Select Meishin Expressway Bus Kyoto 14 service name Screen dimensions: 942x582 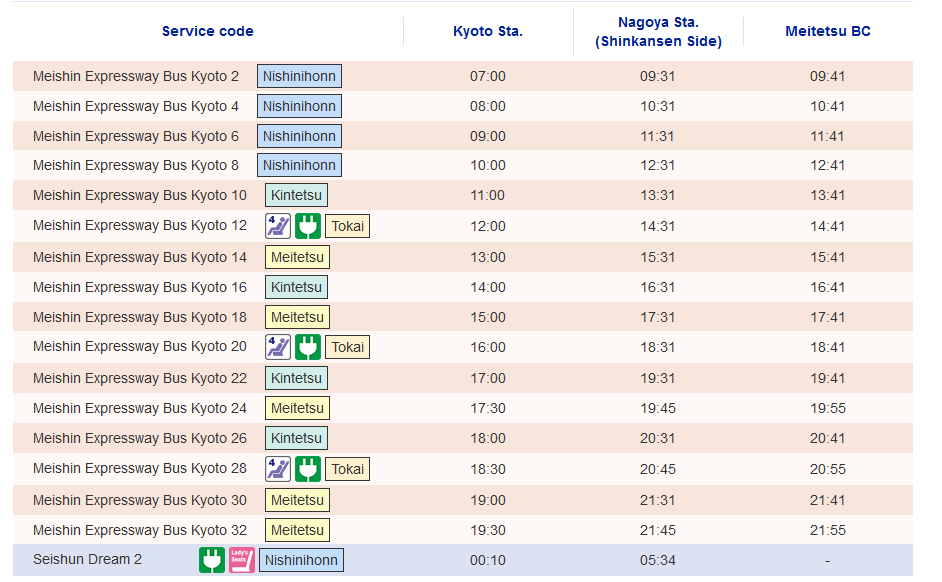tap(140, 257)
